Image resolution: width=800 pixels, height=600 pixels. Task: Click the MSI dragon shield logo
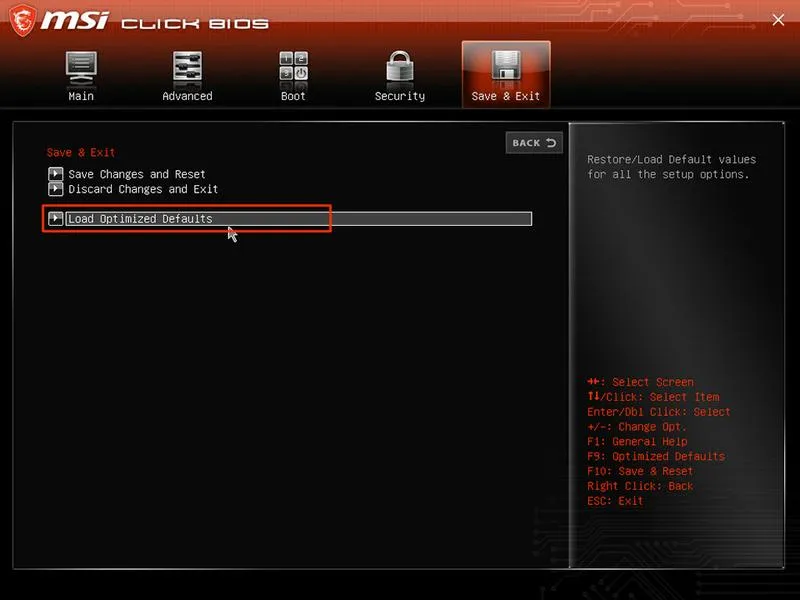pyautogui.click(x=23, y=20)
